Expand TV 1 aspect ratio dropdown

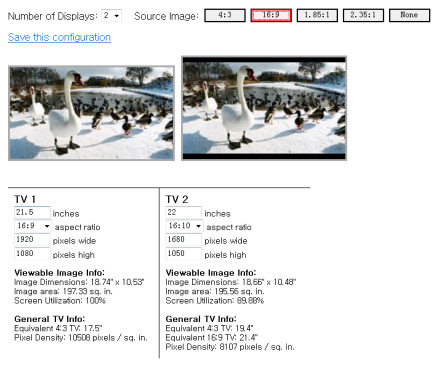coord(33,226)
